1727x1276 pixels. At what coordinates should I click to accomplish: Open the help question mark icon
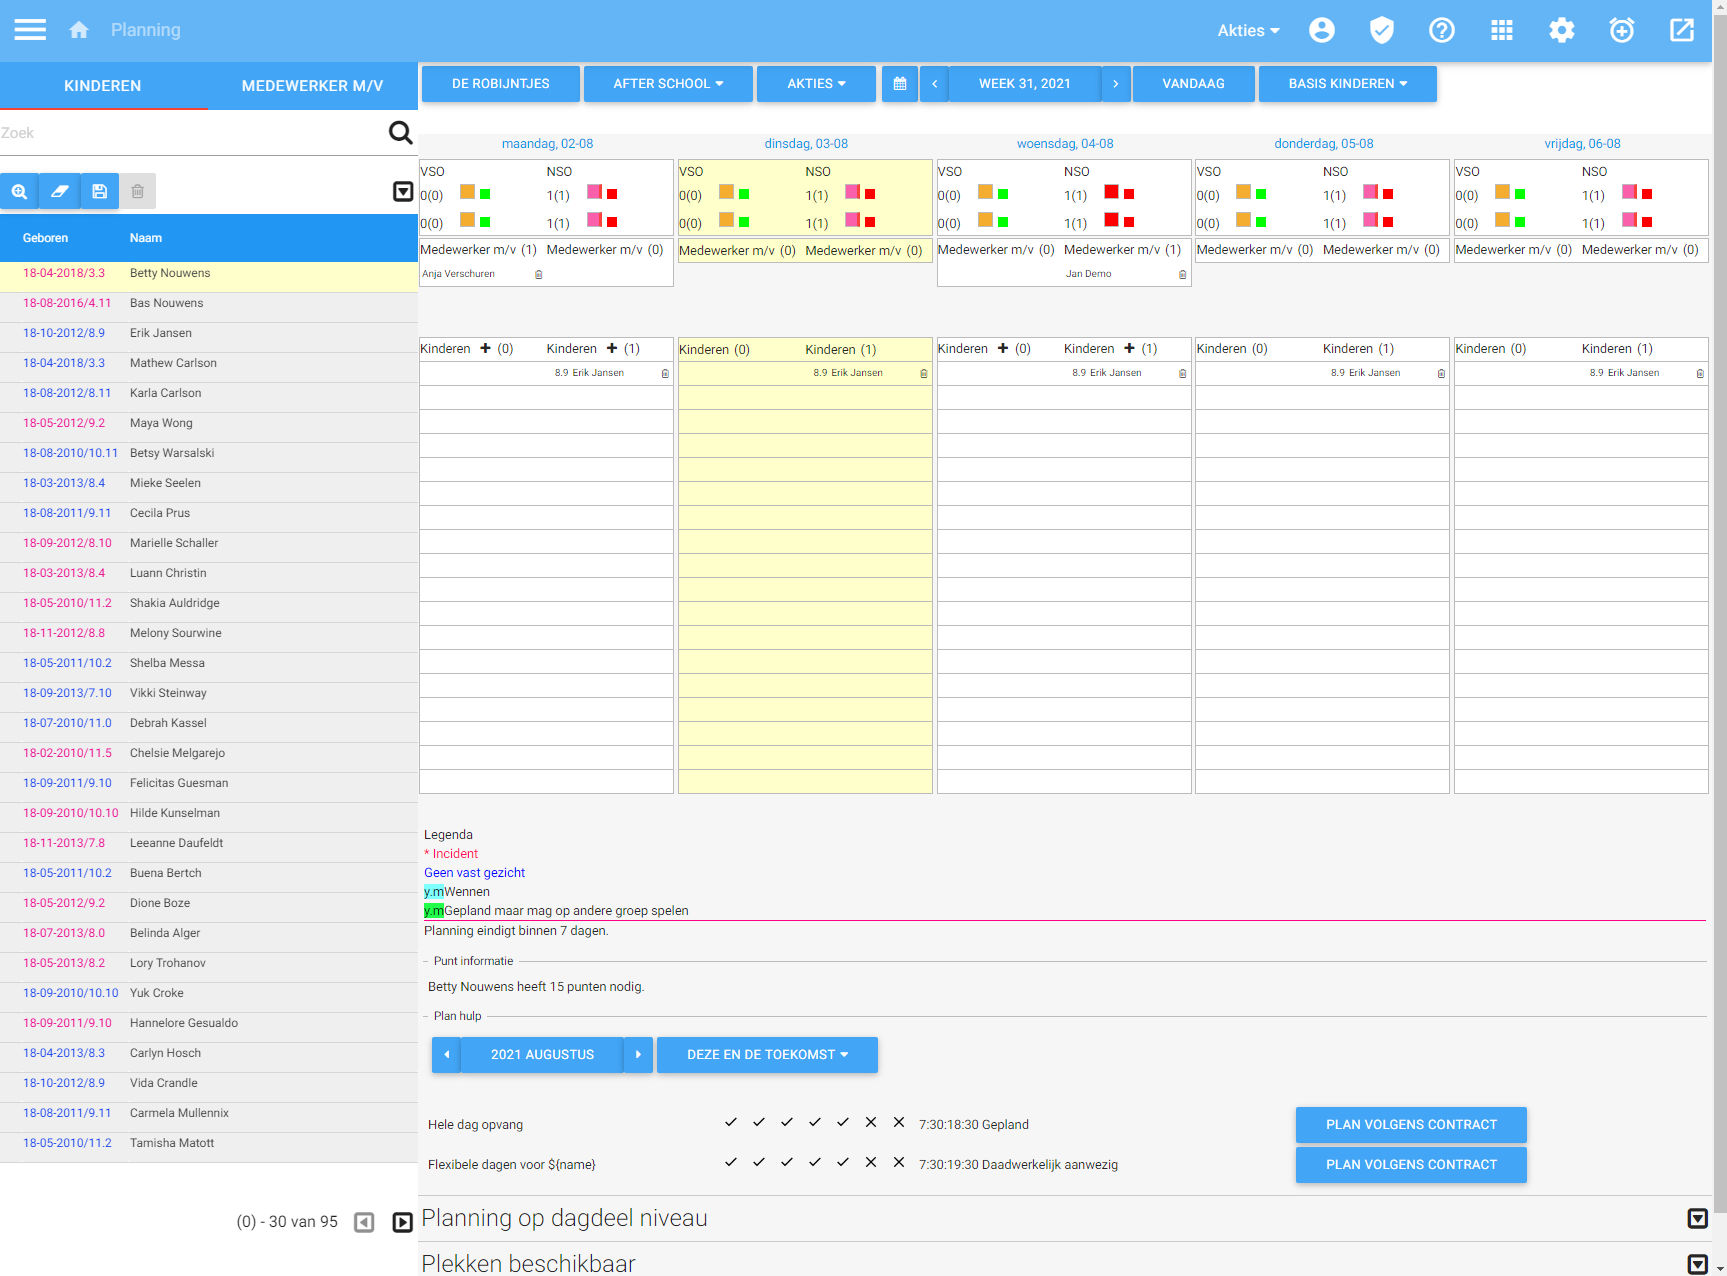click(1441, 30)
